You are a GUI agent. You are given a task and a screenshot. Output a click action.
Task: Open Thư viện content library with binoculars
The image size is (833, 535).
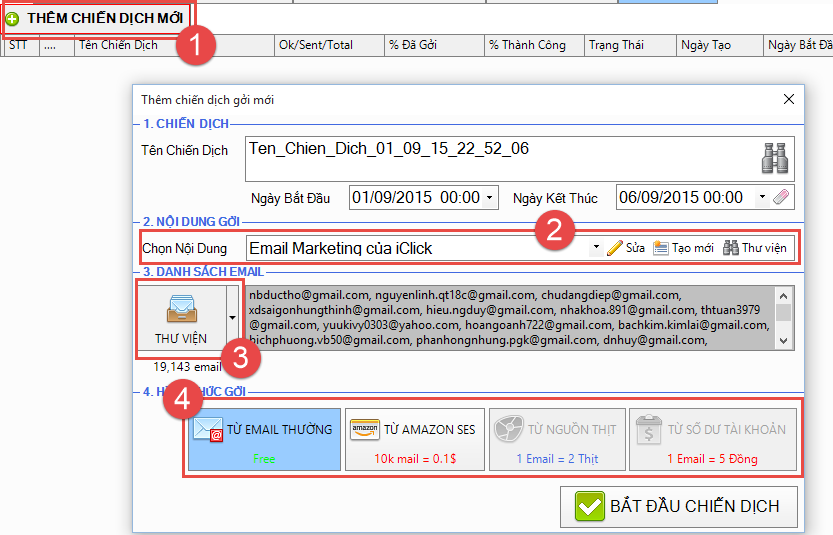click(754, 248)
